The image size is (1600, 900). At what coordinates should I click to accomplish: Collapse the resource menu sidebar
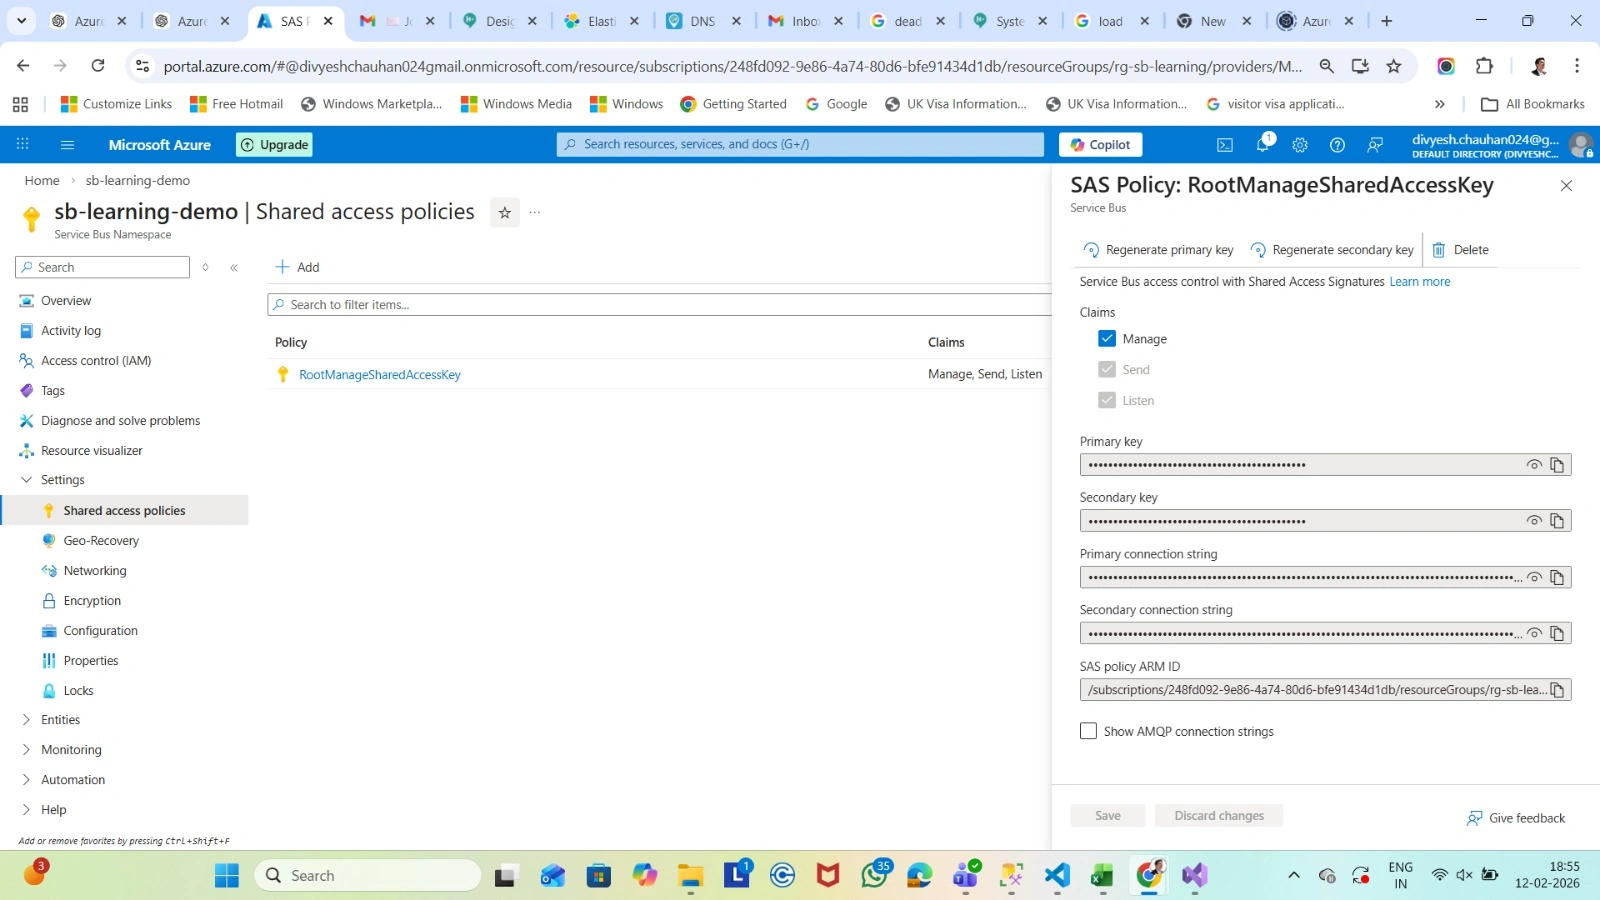[x=234, y=267]
